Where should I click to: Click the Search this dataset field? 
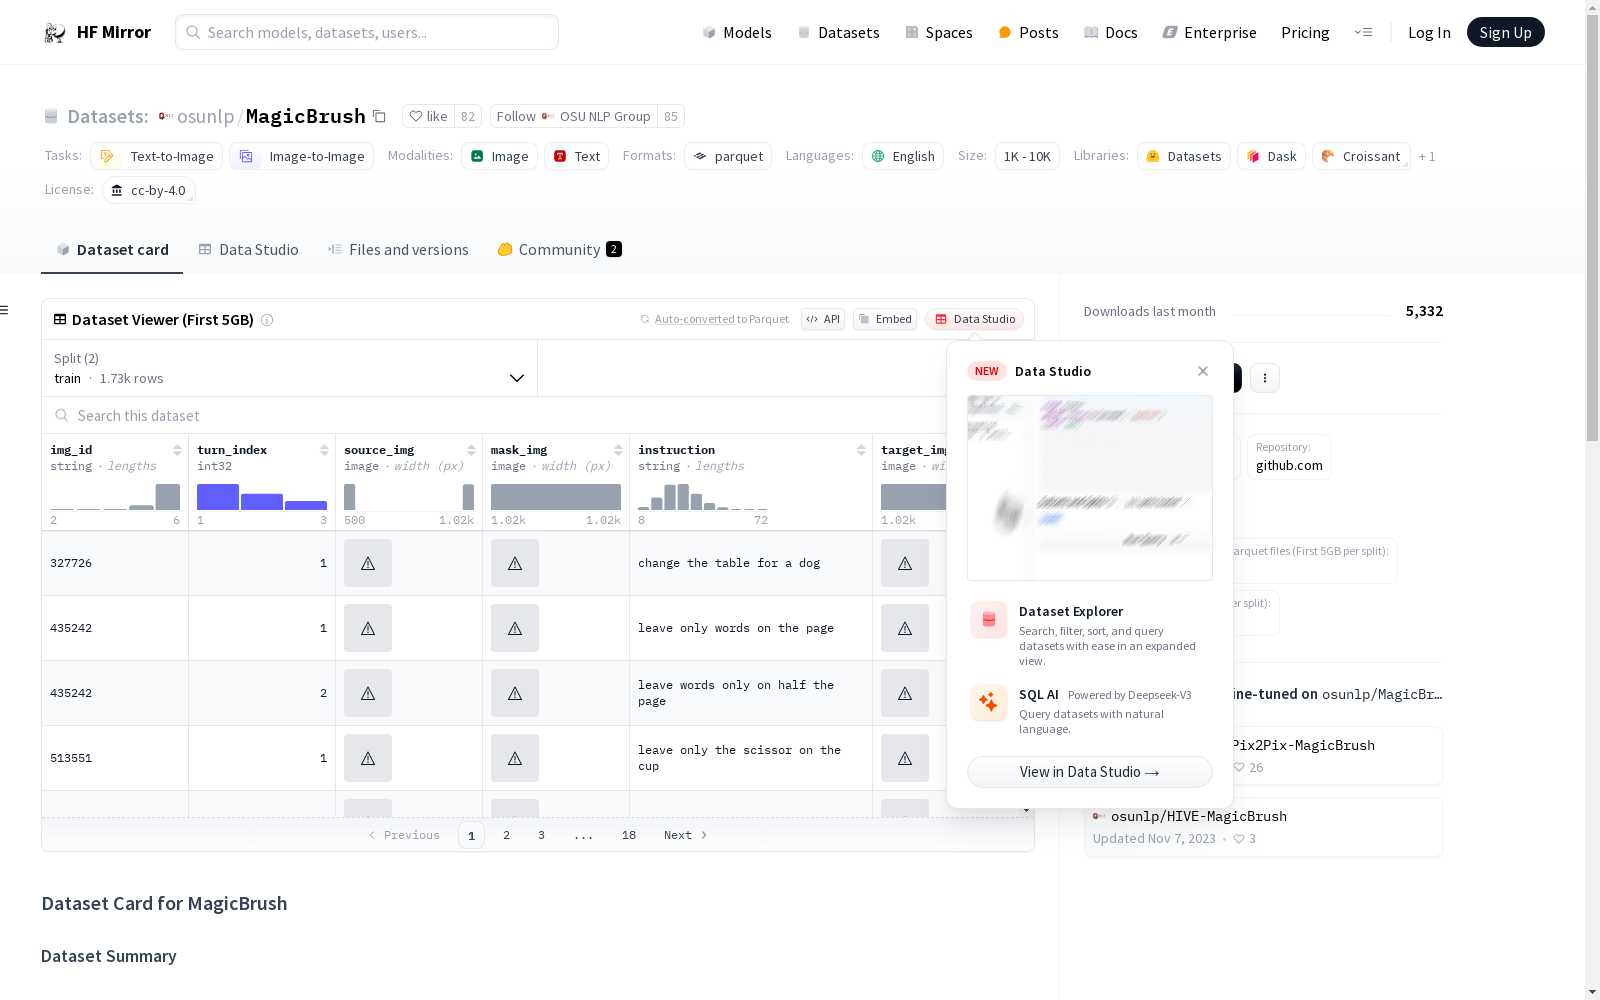click(x=495, y=415)
